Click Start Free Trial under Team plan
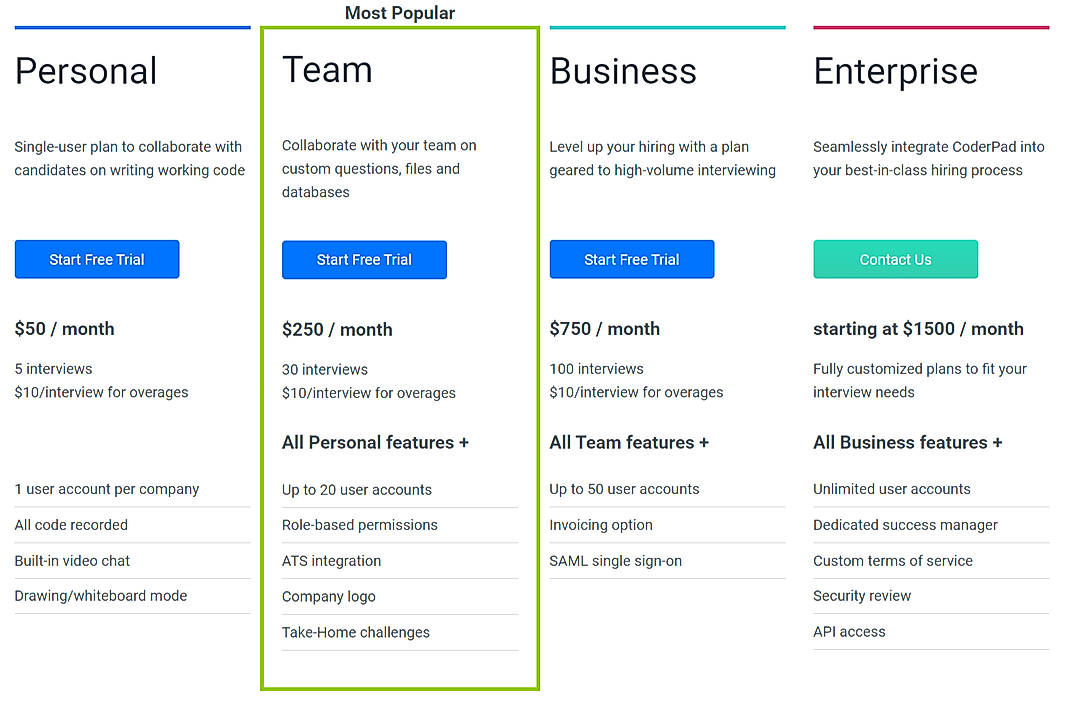The height and width of the screenshot is (702, 1070). [x=364, y=259]
